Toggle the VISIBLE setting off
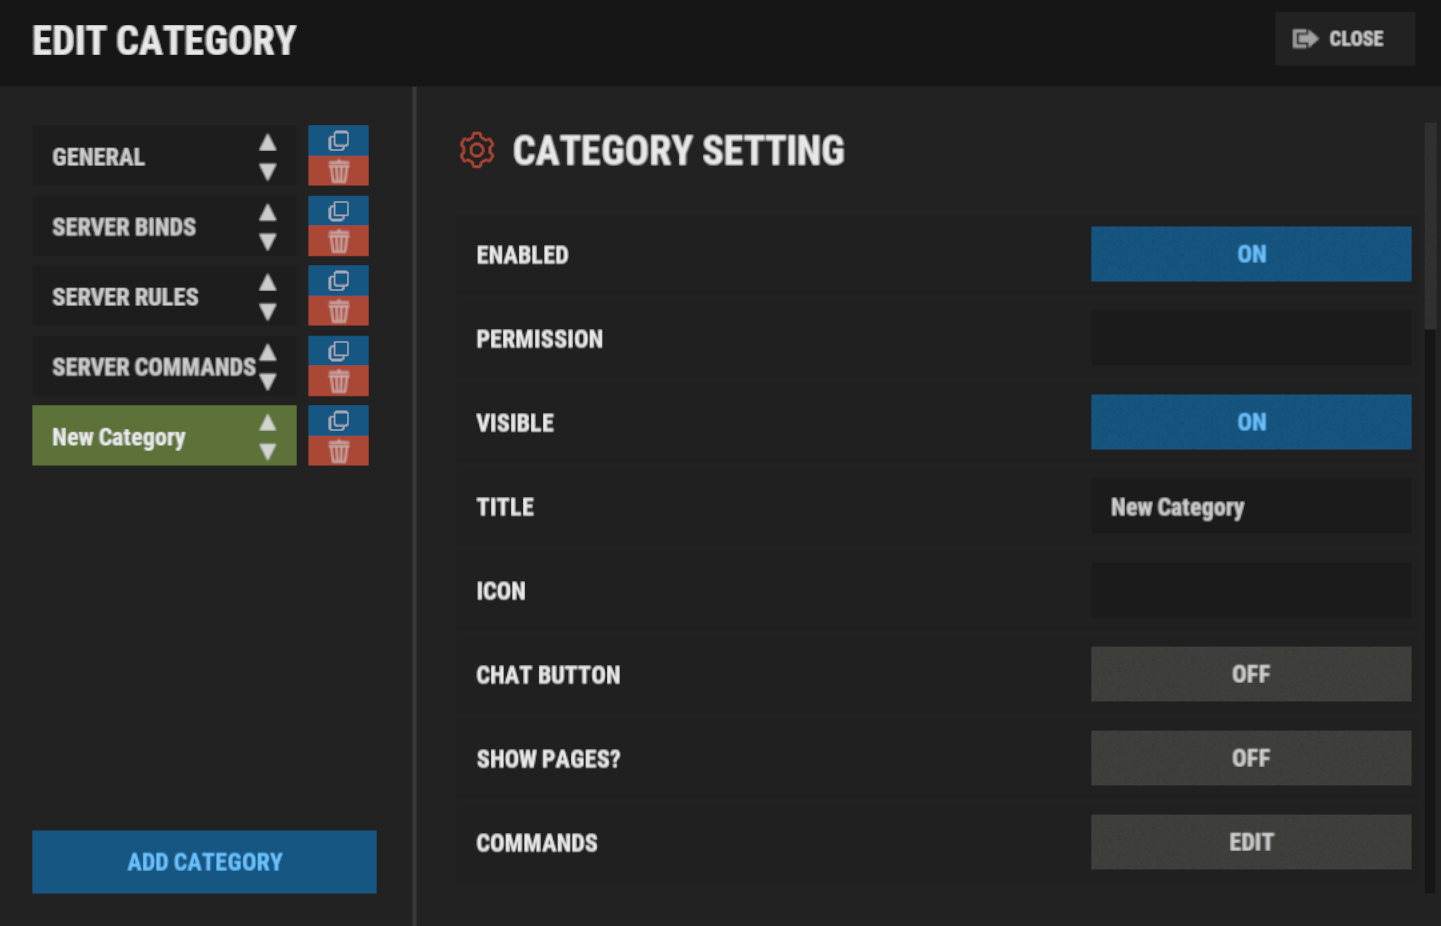The height and width of the screenshot is (926, 1441). [x=1250, y=422]
